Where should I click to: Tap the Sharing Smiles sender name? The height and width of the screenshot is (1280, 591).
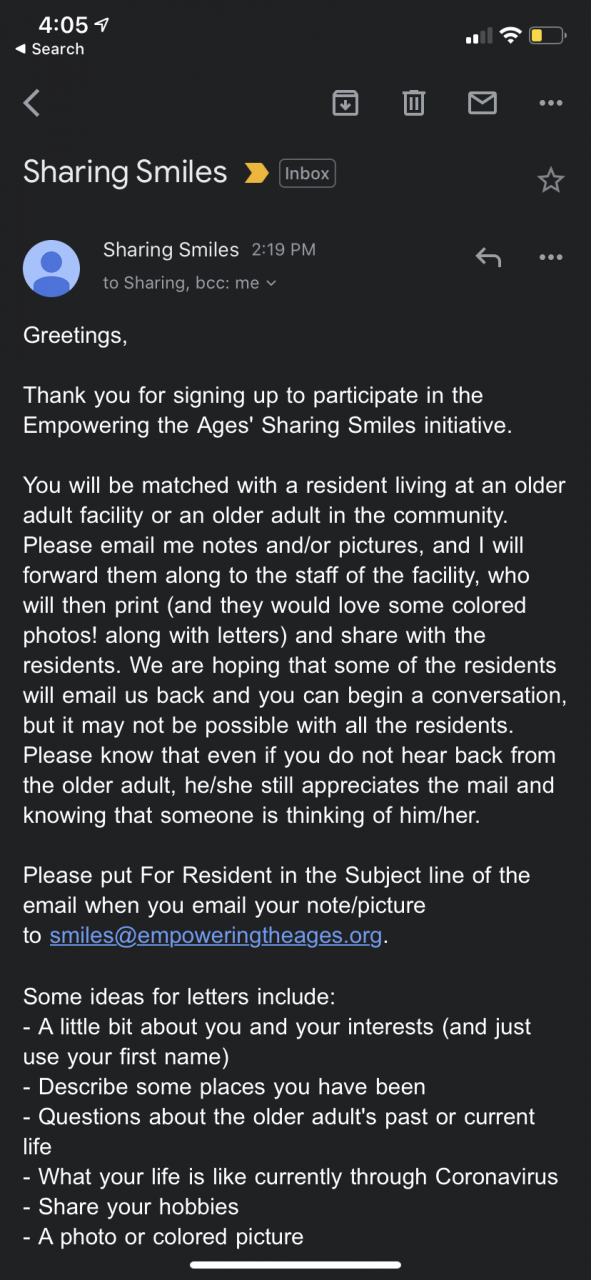(171, 250)
